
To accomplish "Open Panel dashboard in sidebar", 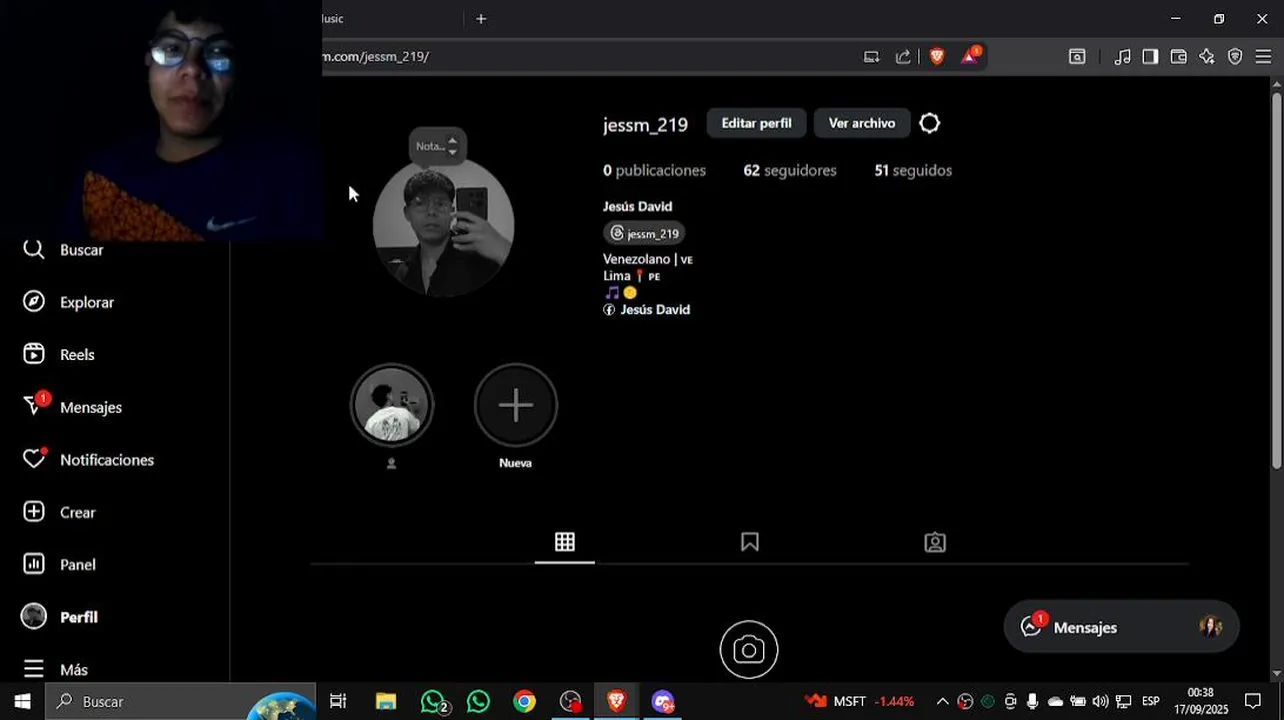I will [x=60, y=564].
